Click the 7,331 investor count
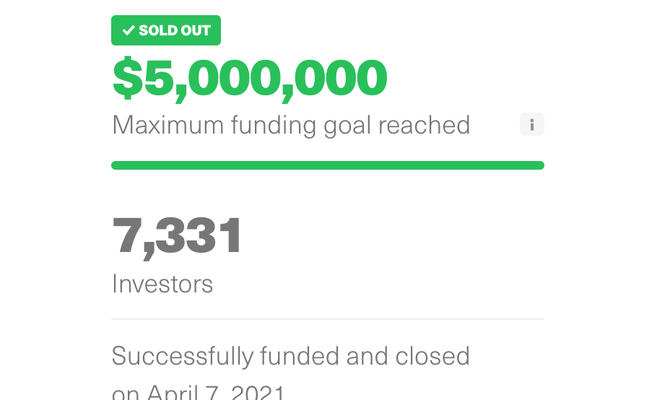The height and width of the screenshot is (400, 670). click(177, 237)
